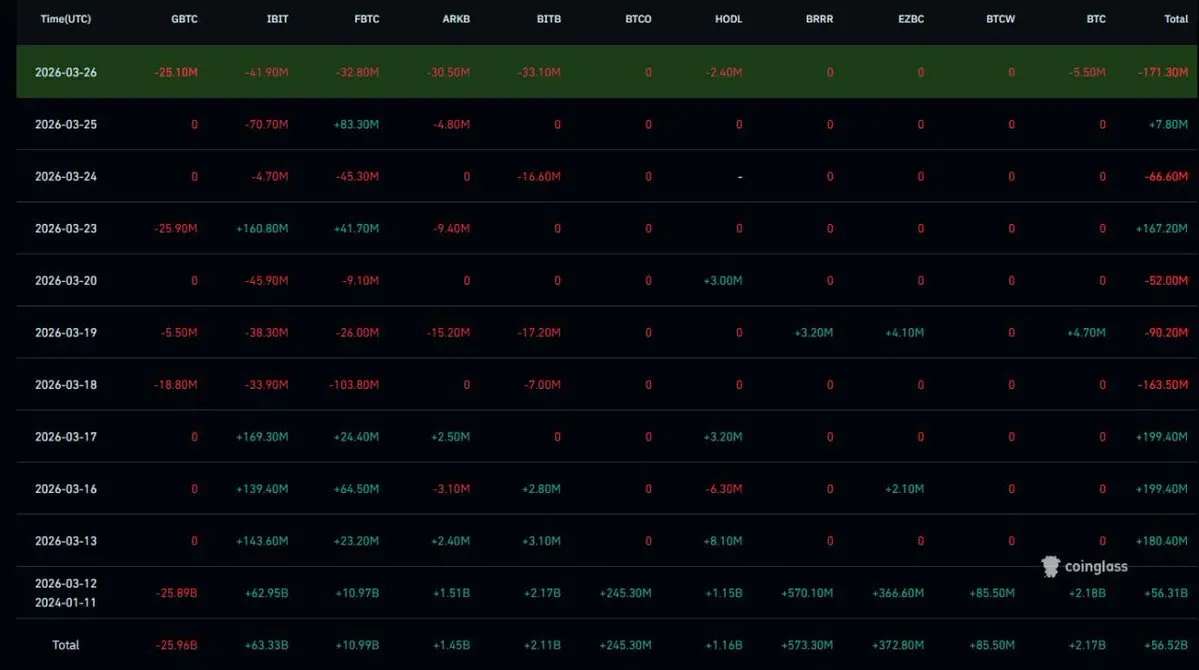1199x670 pixels.
Task: Select the 2026-03-20 date cell
Action: [66, 281]
